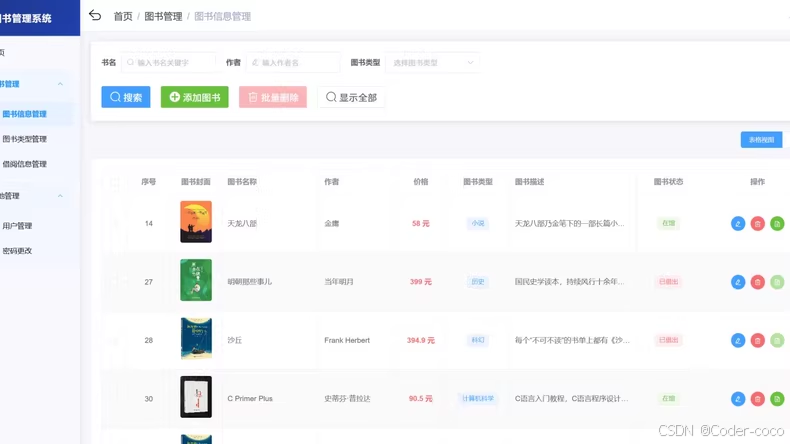Click the green action icon for 明朝那些事儿

coord(777,282)
